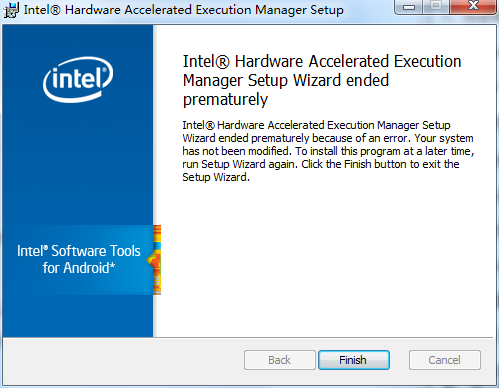Click the blank white area below the error message

click(323, 260)
